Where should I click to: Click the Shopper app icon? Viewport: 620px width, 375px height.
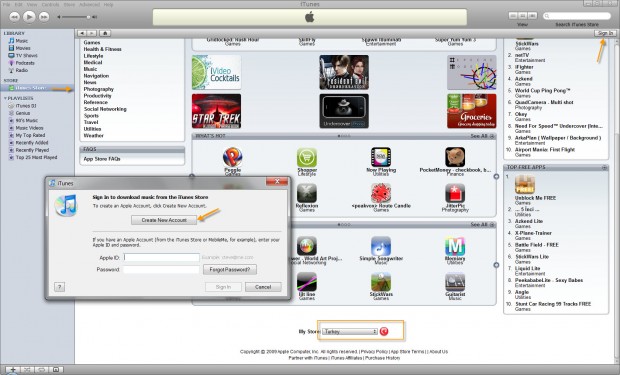tap(307, 157)
